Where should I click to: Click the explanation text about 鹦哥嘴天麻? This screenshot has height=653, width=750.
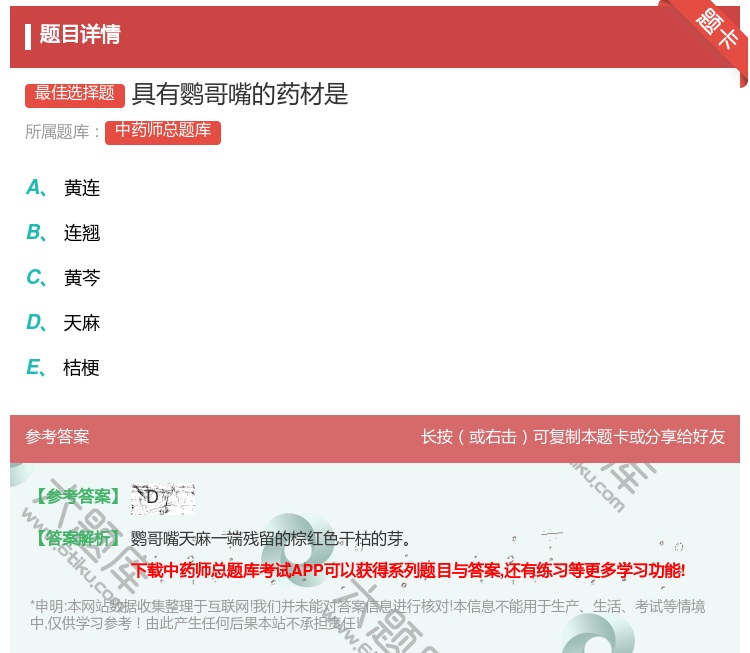[271, 539]
